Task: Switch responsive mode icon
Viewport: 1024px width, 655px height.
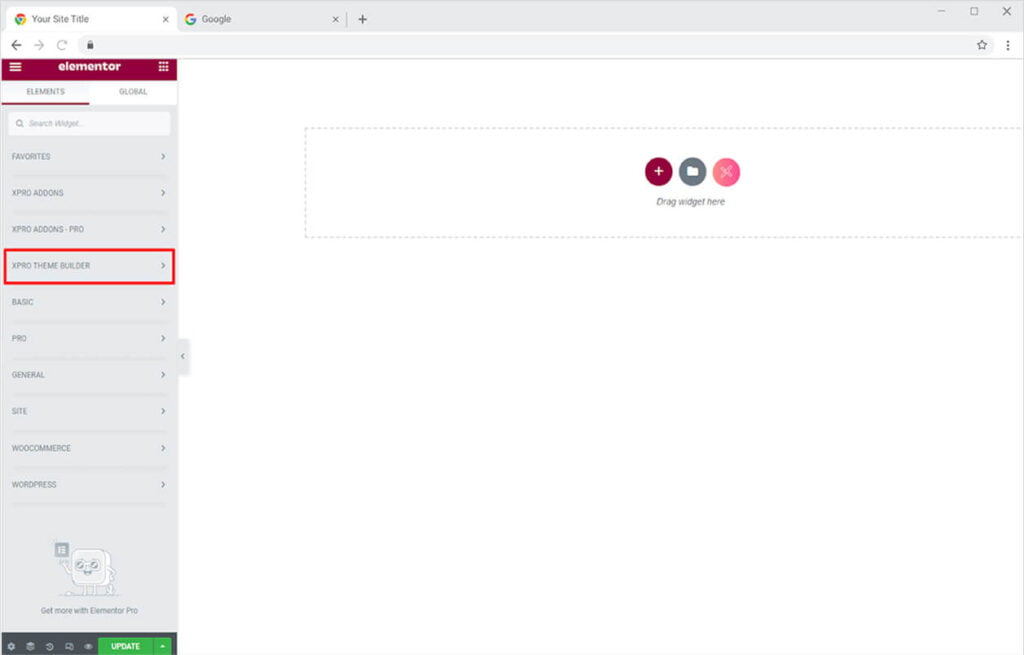Action: 69,646
